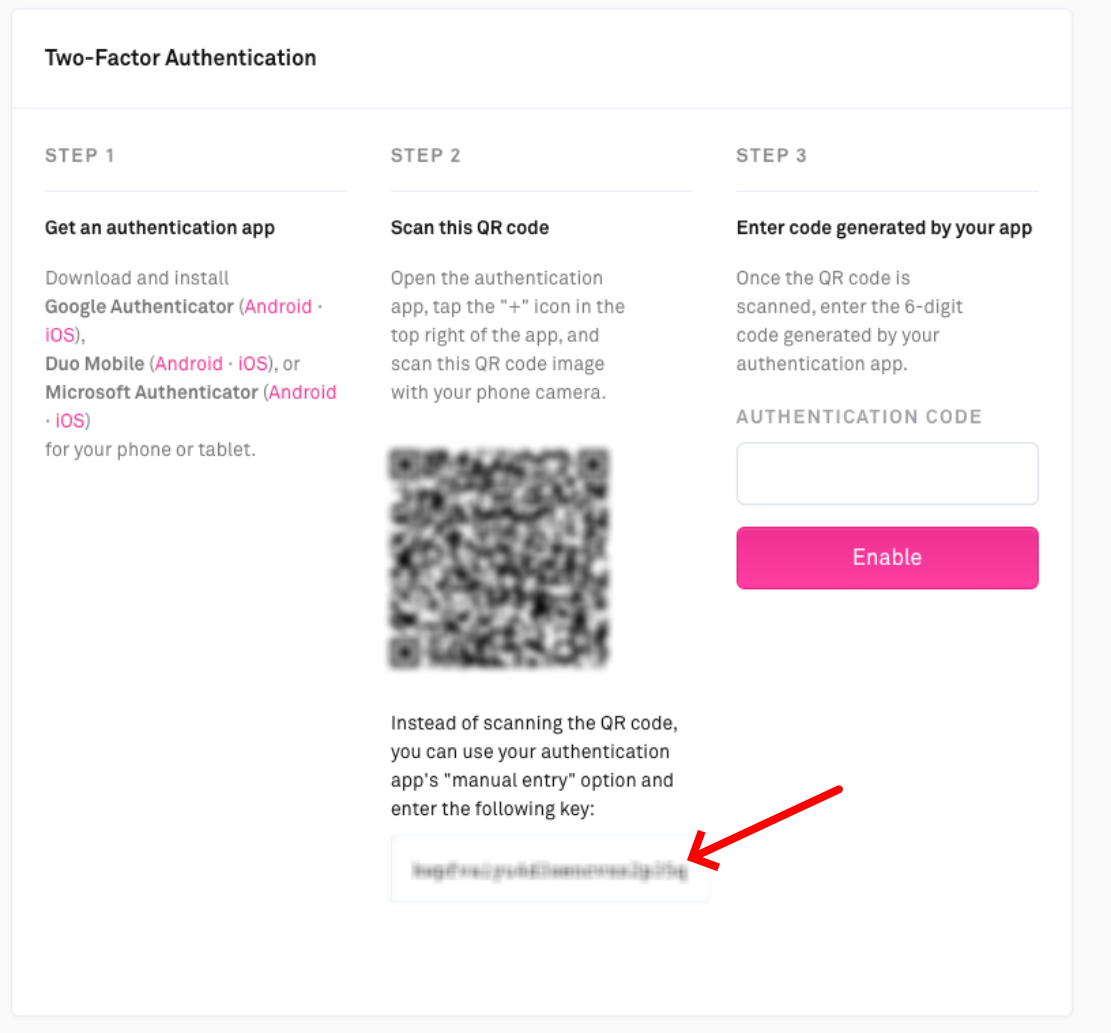The image size is (1111, 1033).
Task: Click the "Scan this QR code" subheading
Action: click(x=470, y=228)
